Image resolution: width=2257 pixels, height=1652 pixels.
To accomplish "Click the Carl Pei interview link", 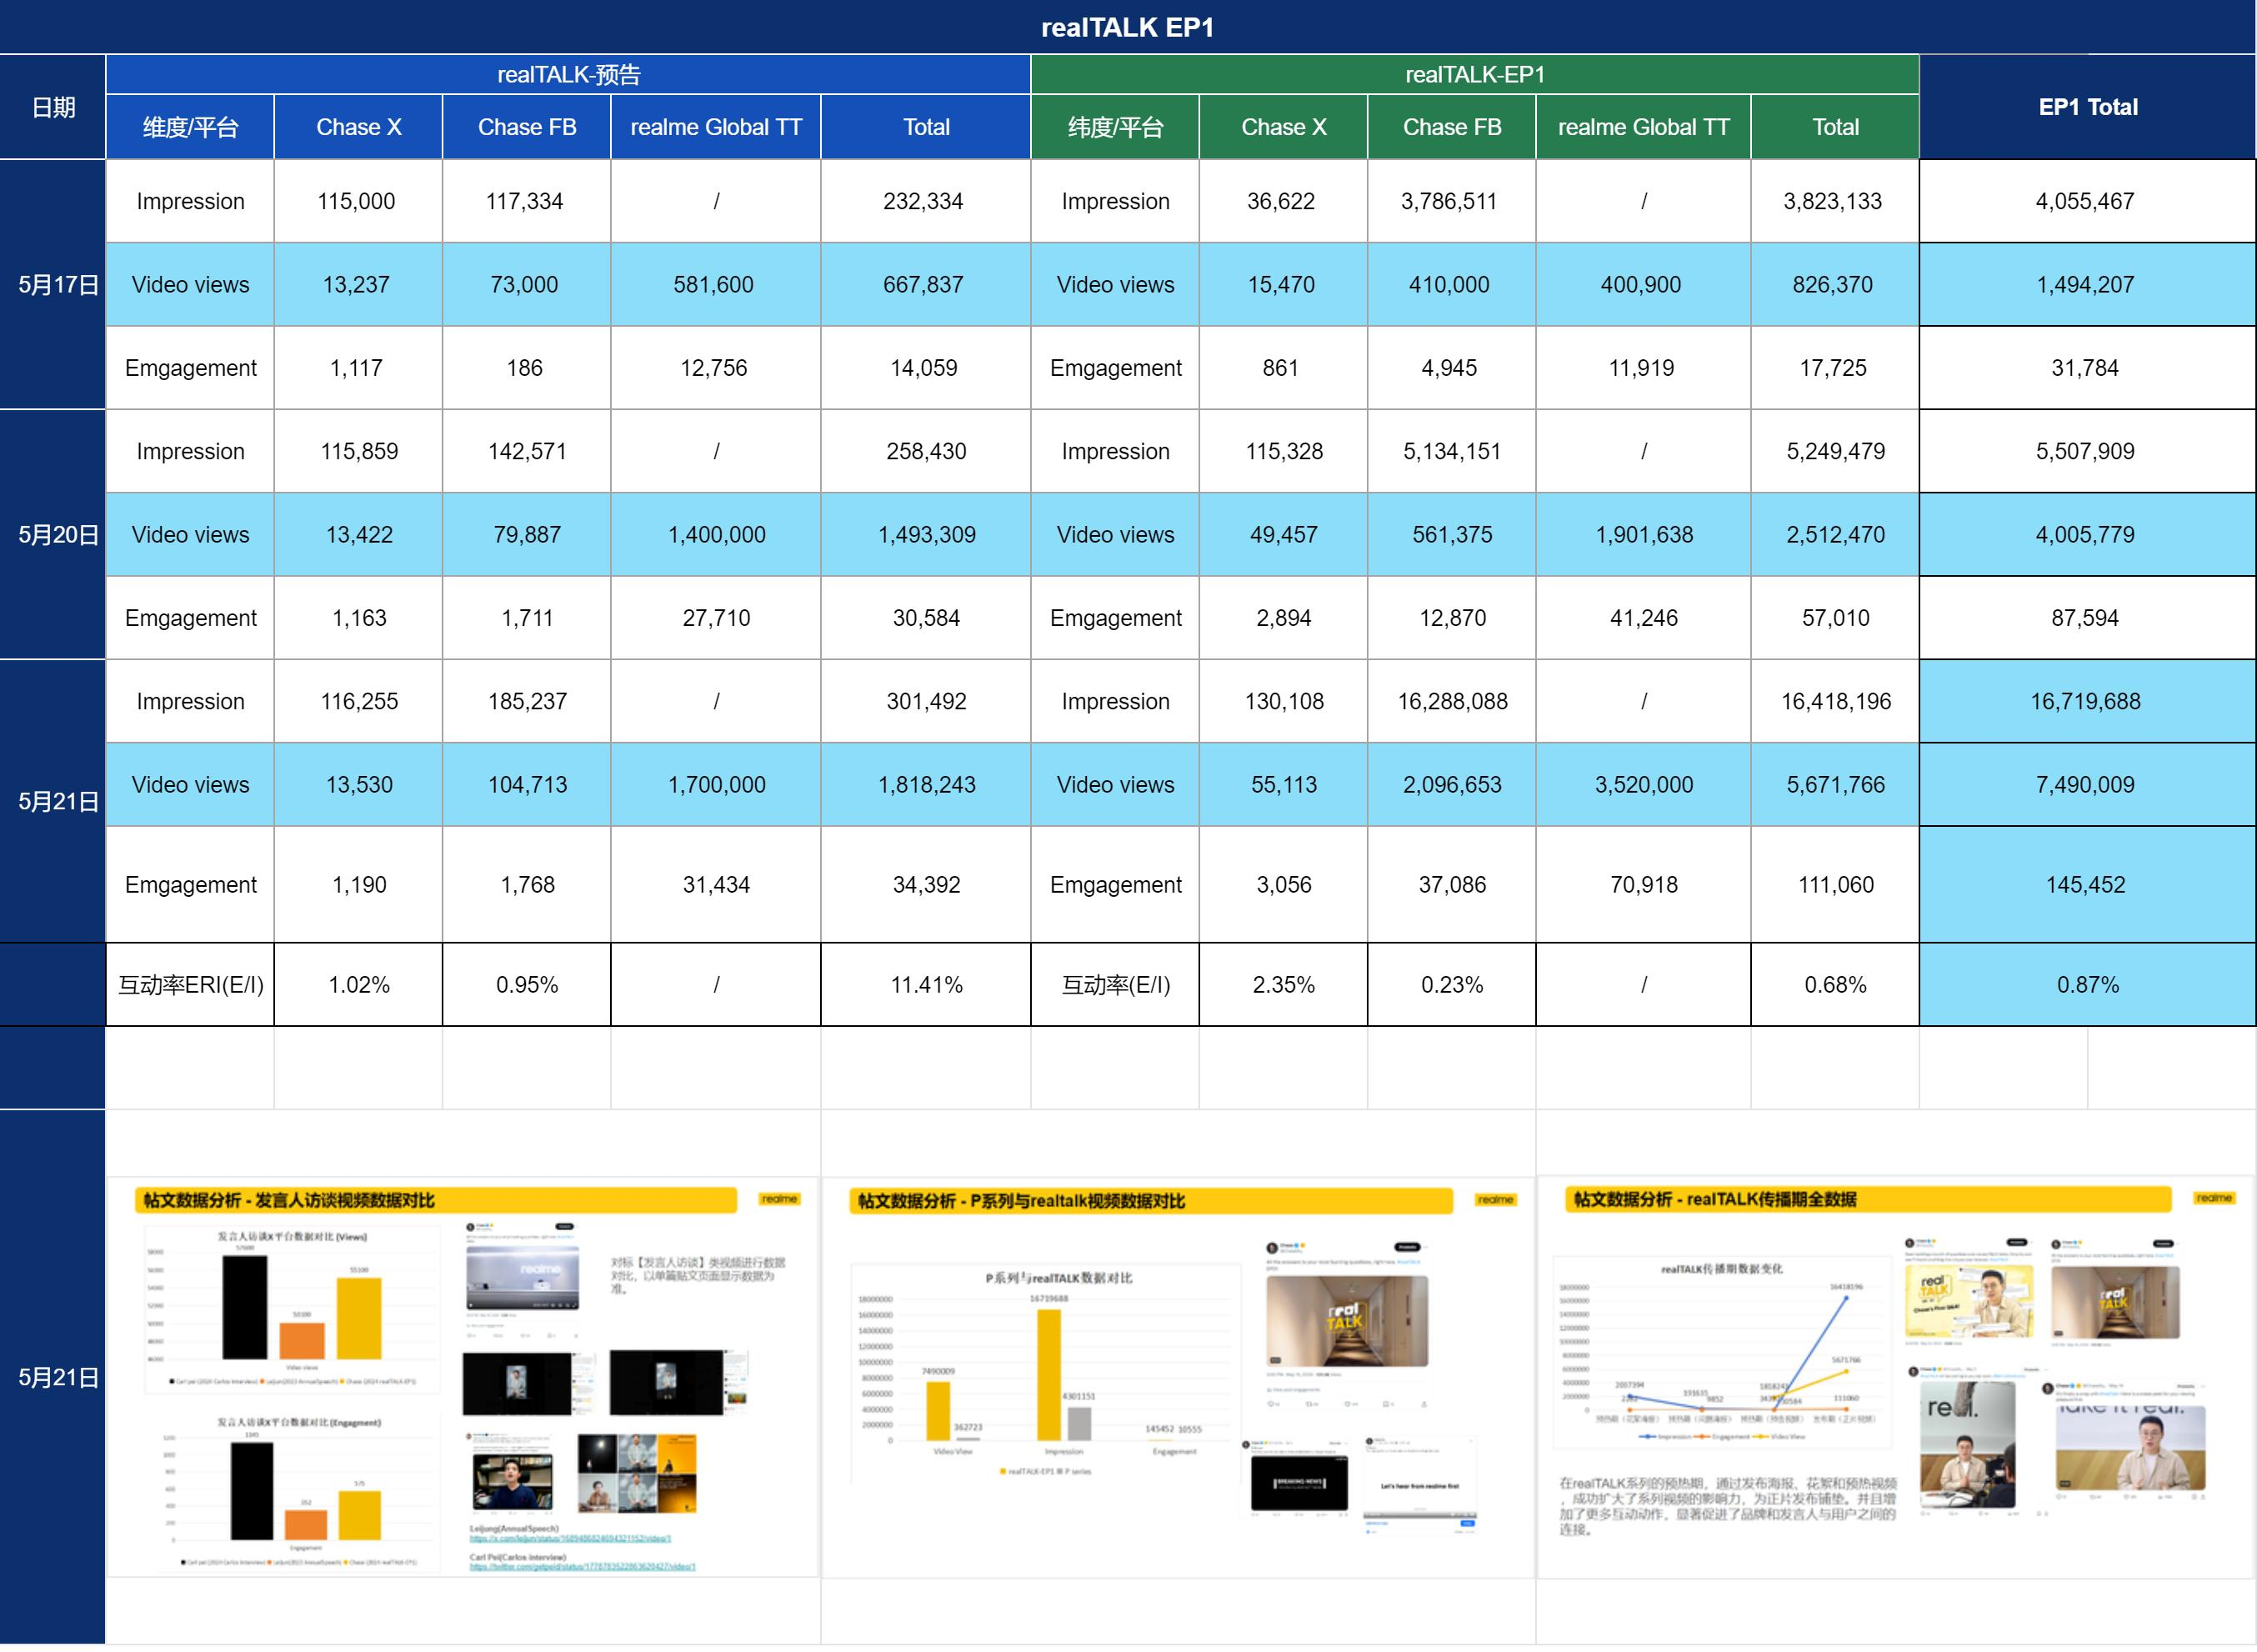I will coord(582,1567).
